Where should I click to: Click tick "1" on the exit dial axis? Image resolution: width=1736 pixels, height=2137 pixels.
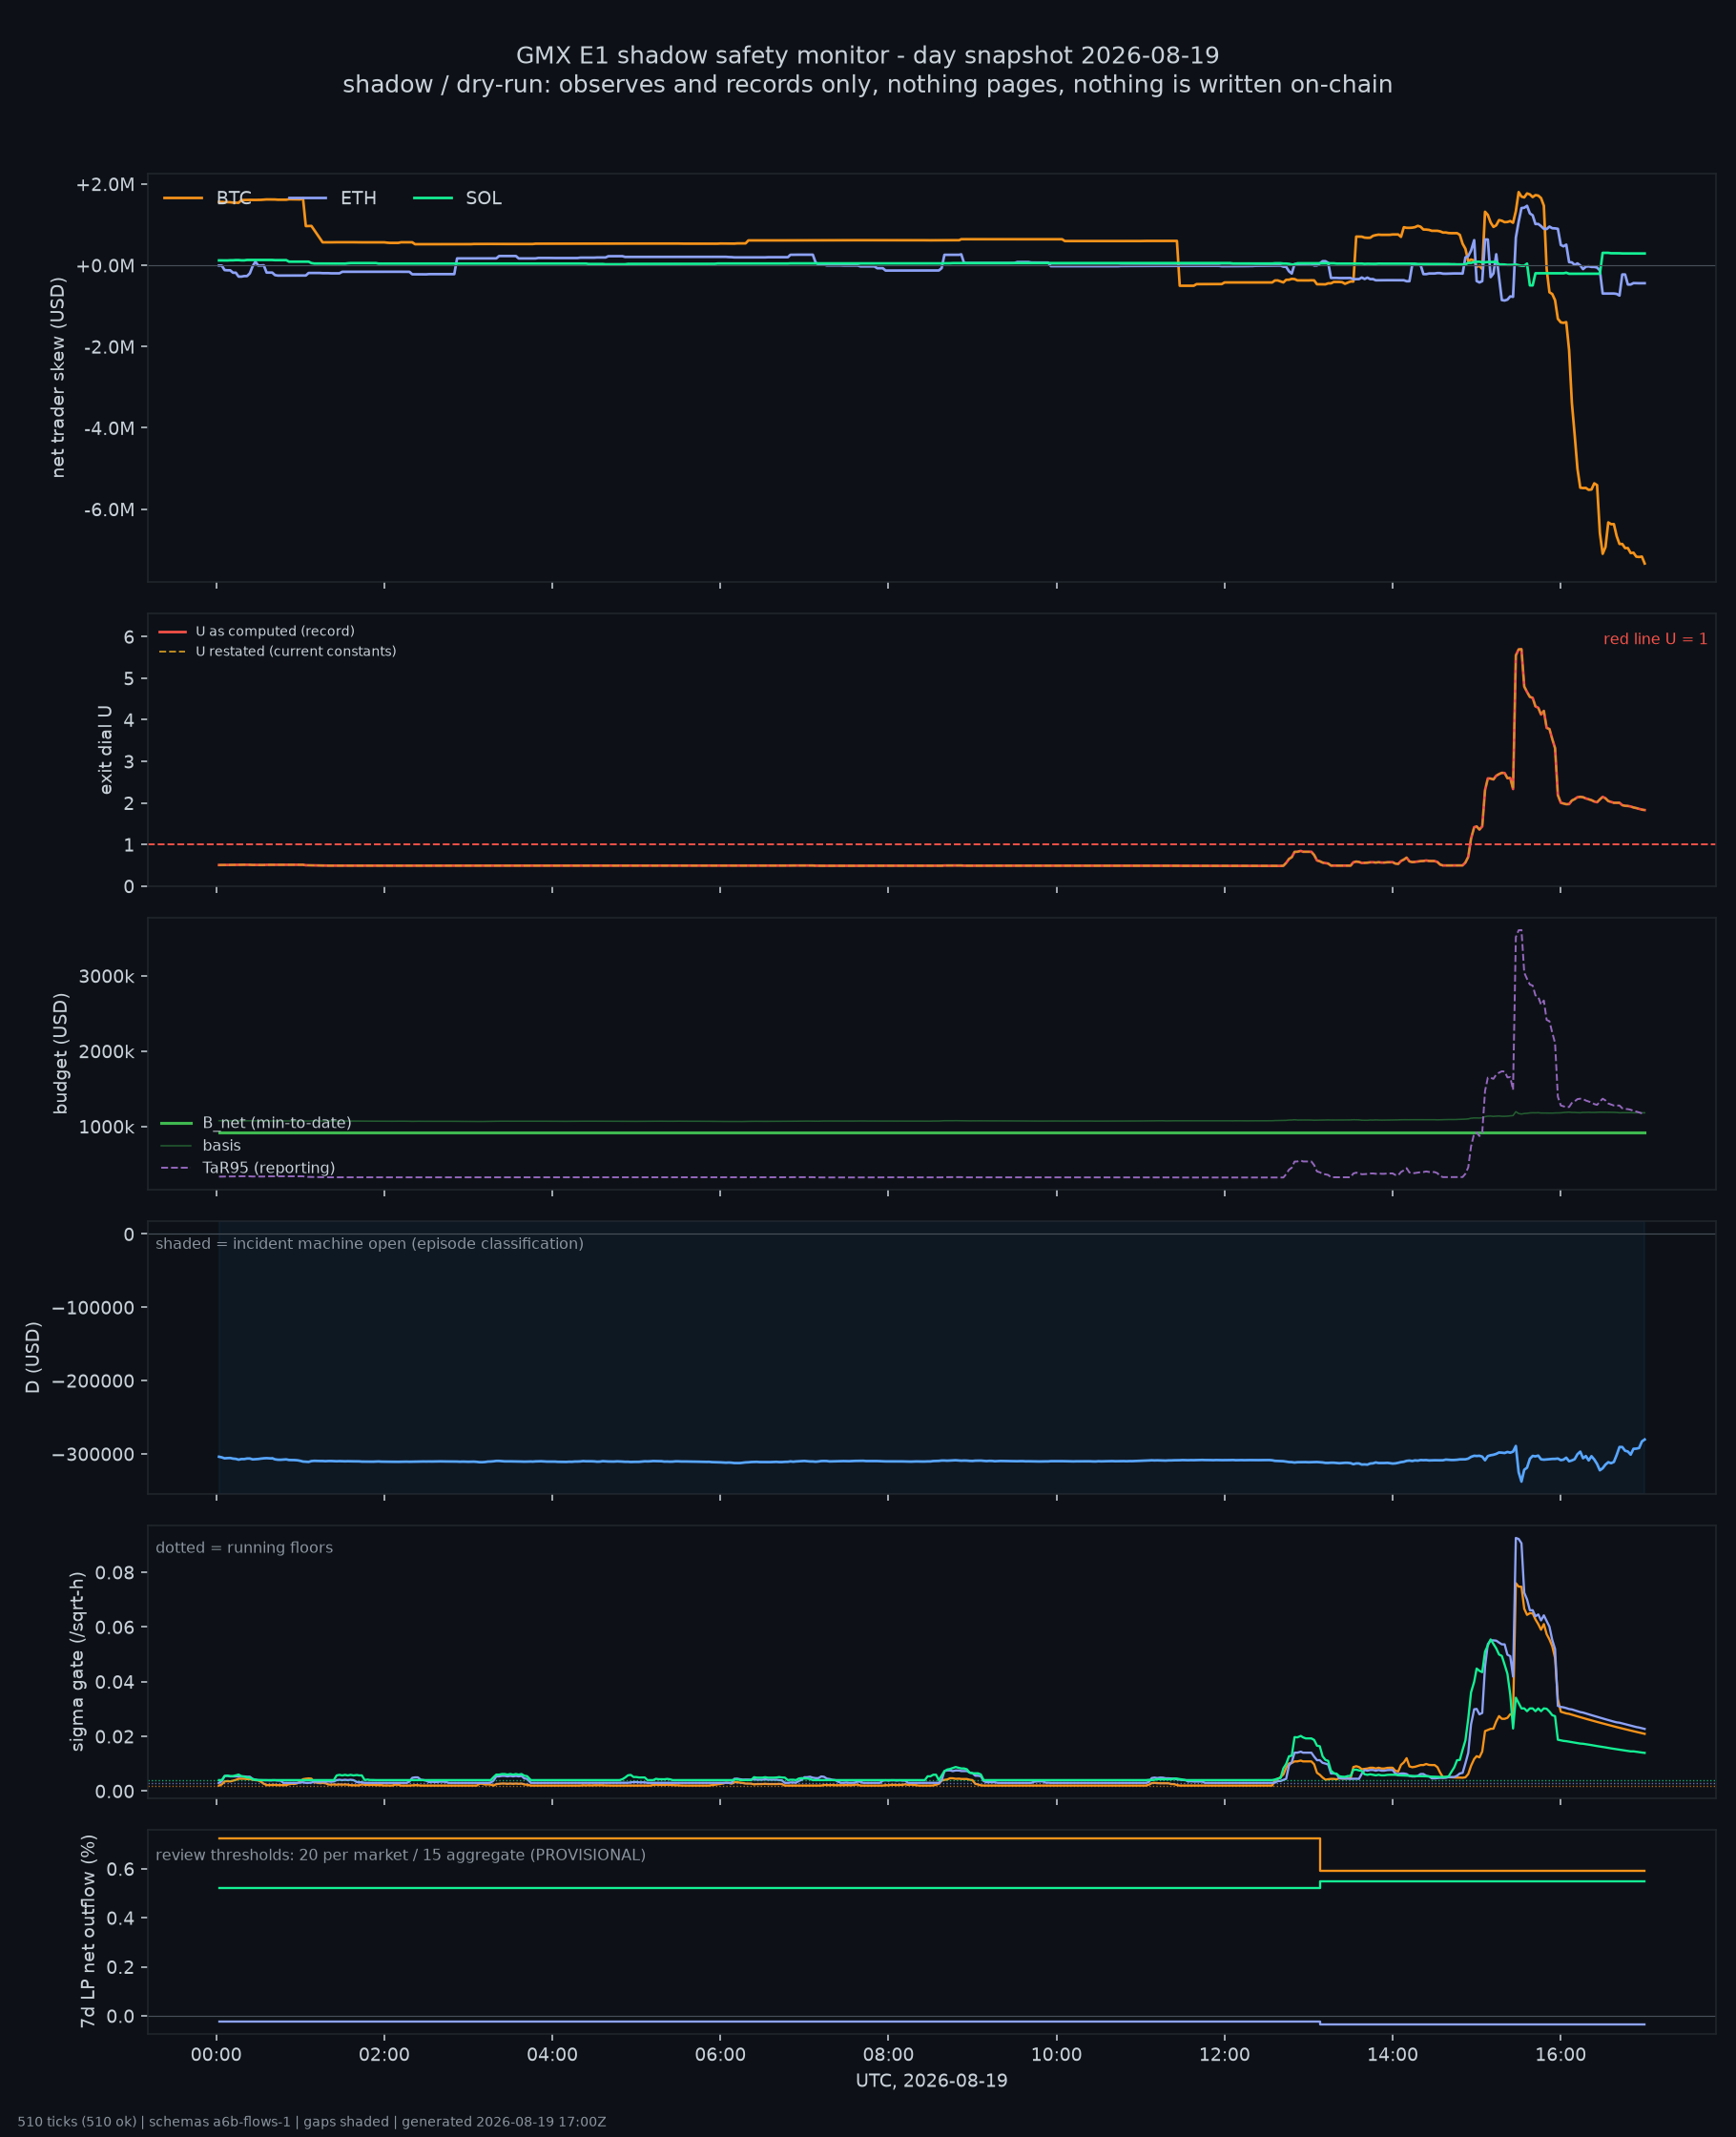click(129, 845)
